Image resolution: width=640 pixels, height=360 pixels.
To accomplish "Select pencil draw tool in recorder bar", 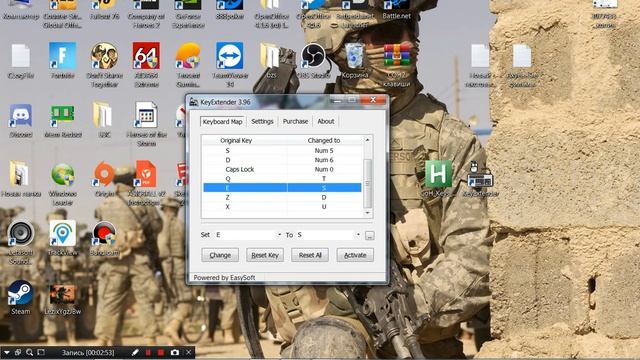I will click(135, 352).
